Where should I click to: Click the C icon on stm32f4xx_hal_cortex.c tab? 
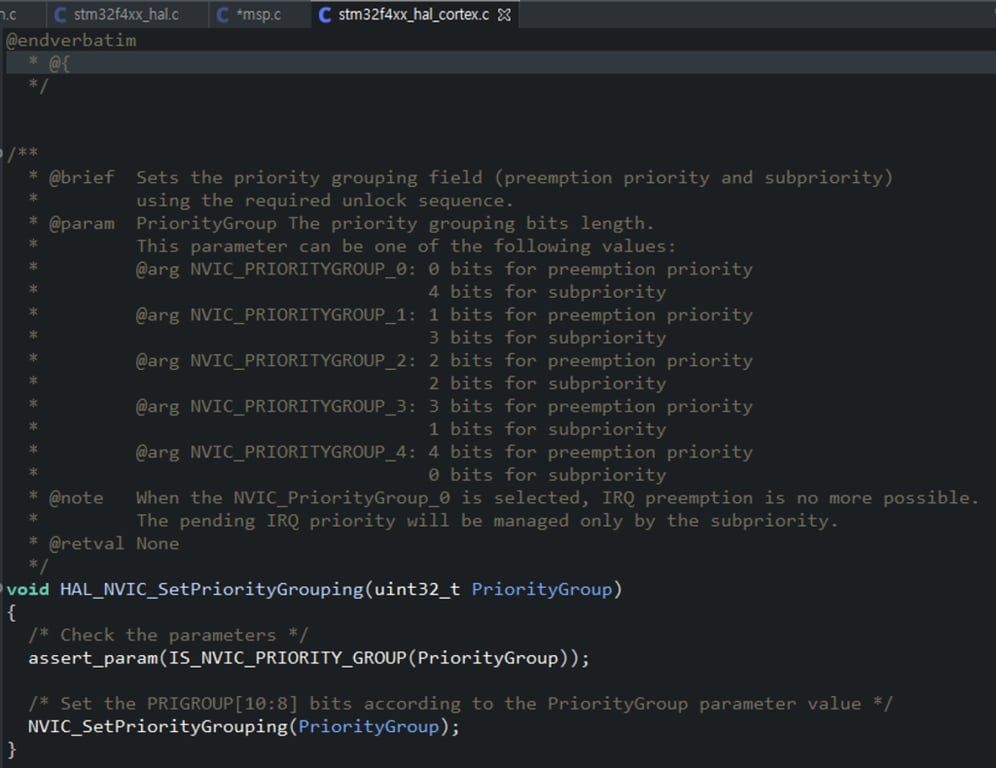click(x=325, y=15)
